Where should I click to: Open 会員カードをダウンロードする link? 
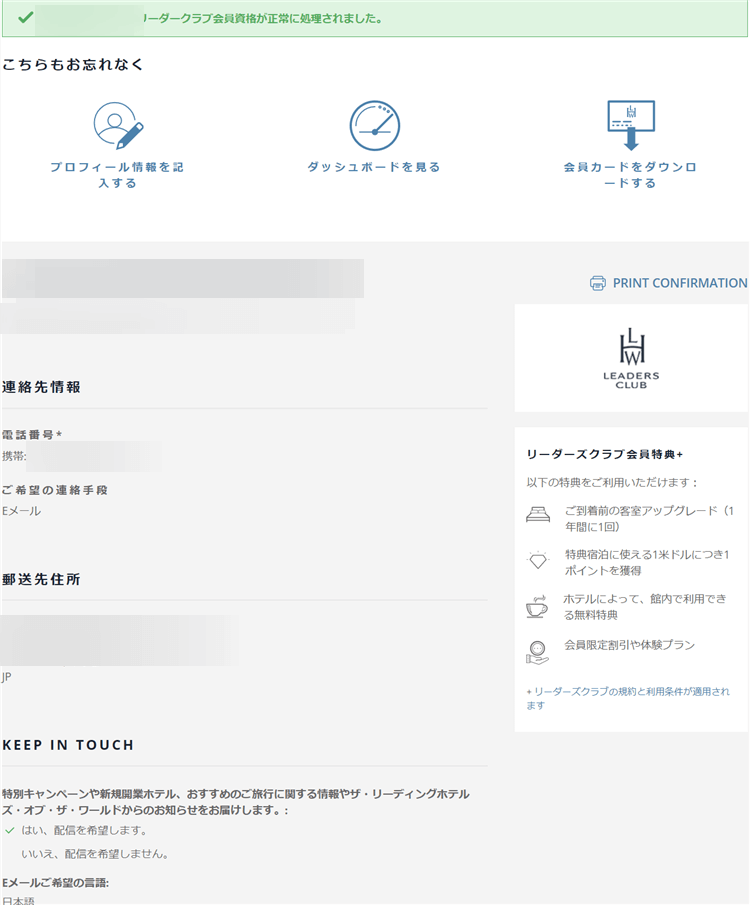[x=630, y=175]
